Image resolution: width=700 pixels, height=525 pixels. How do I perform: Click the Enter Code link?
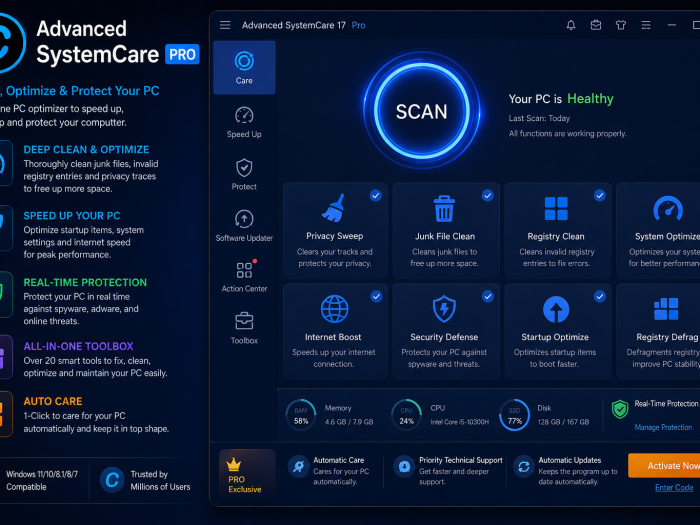click(674, 488)
